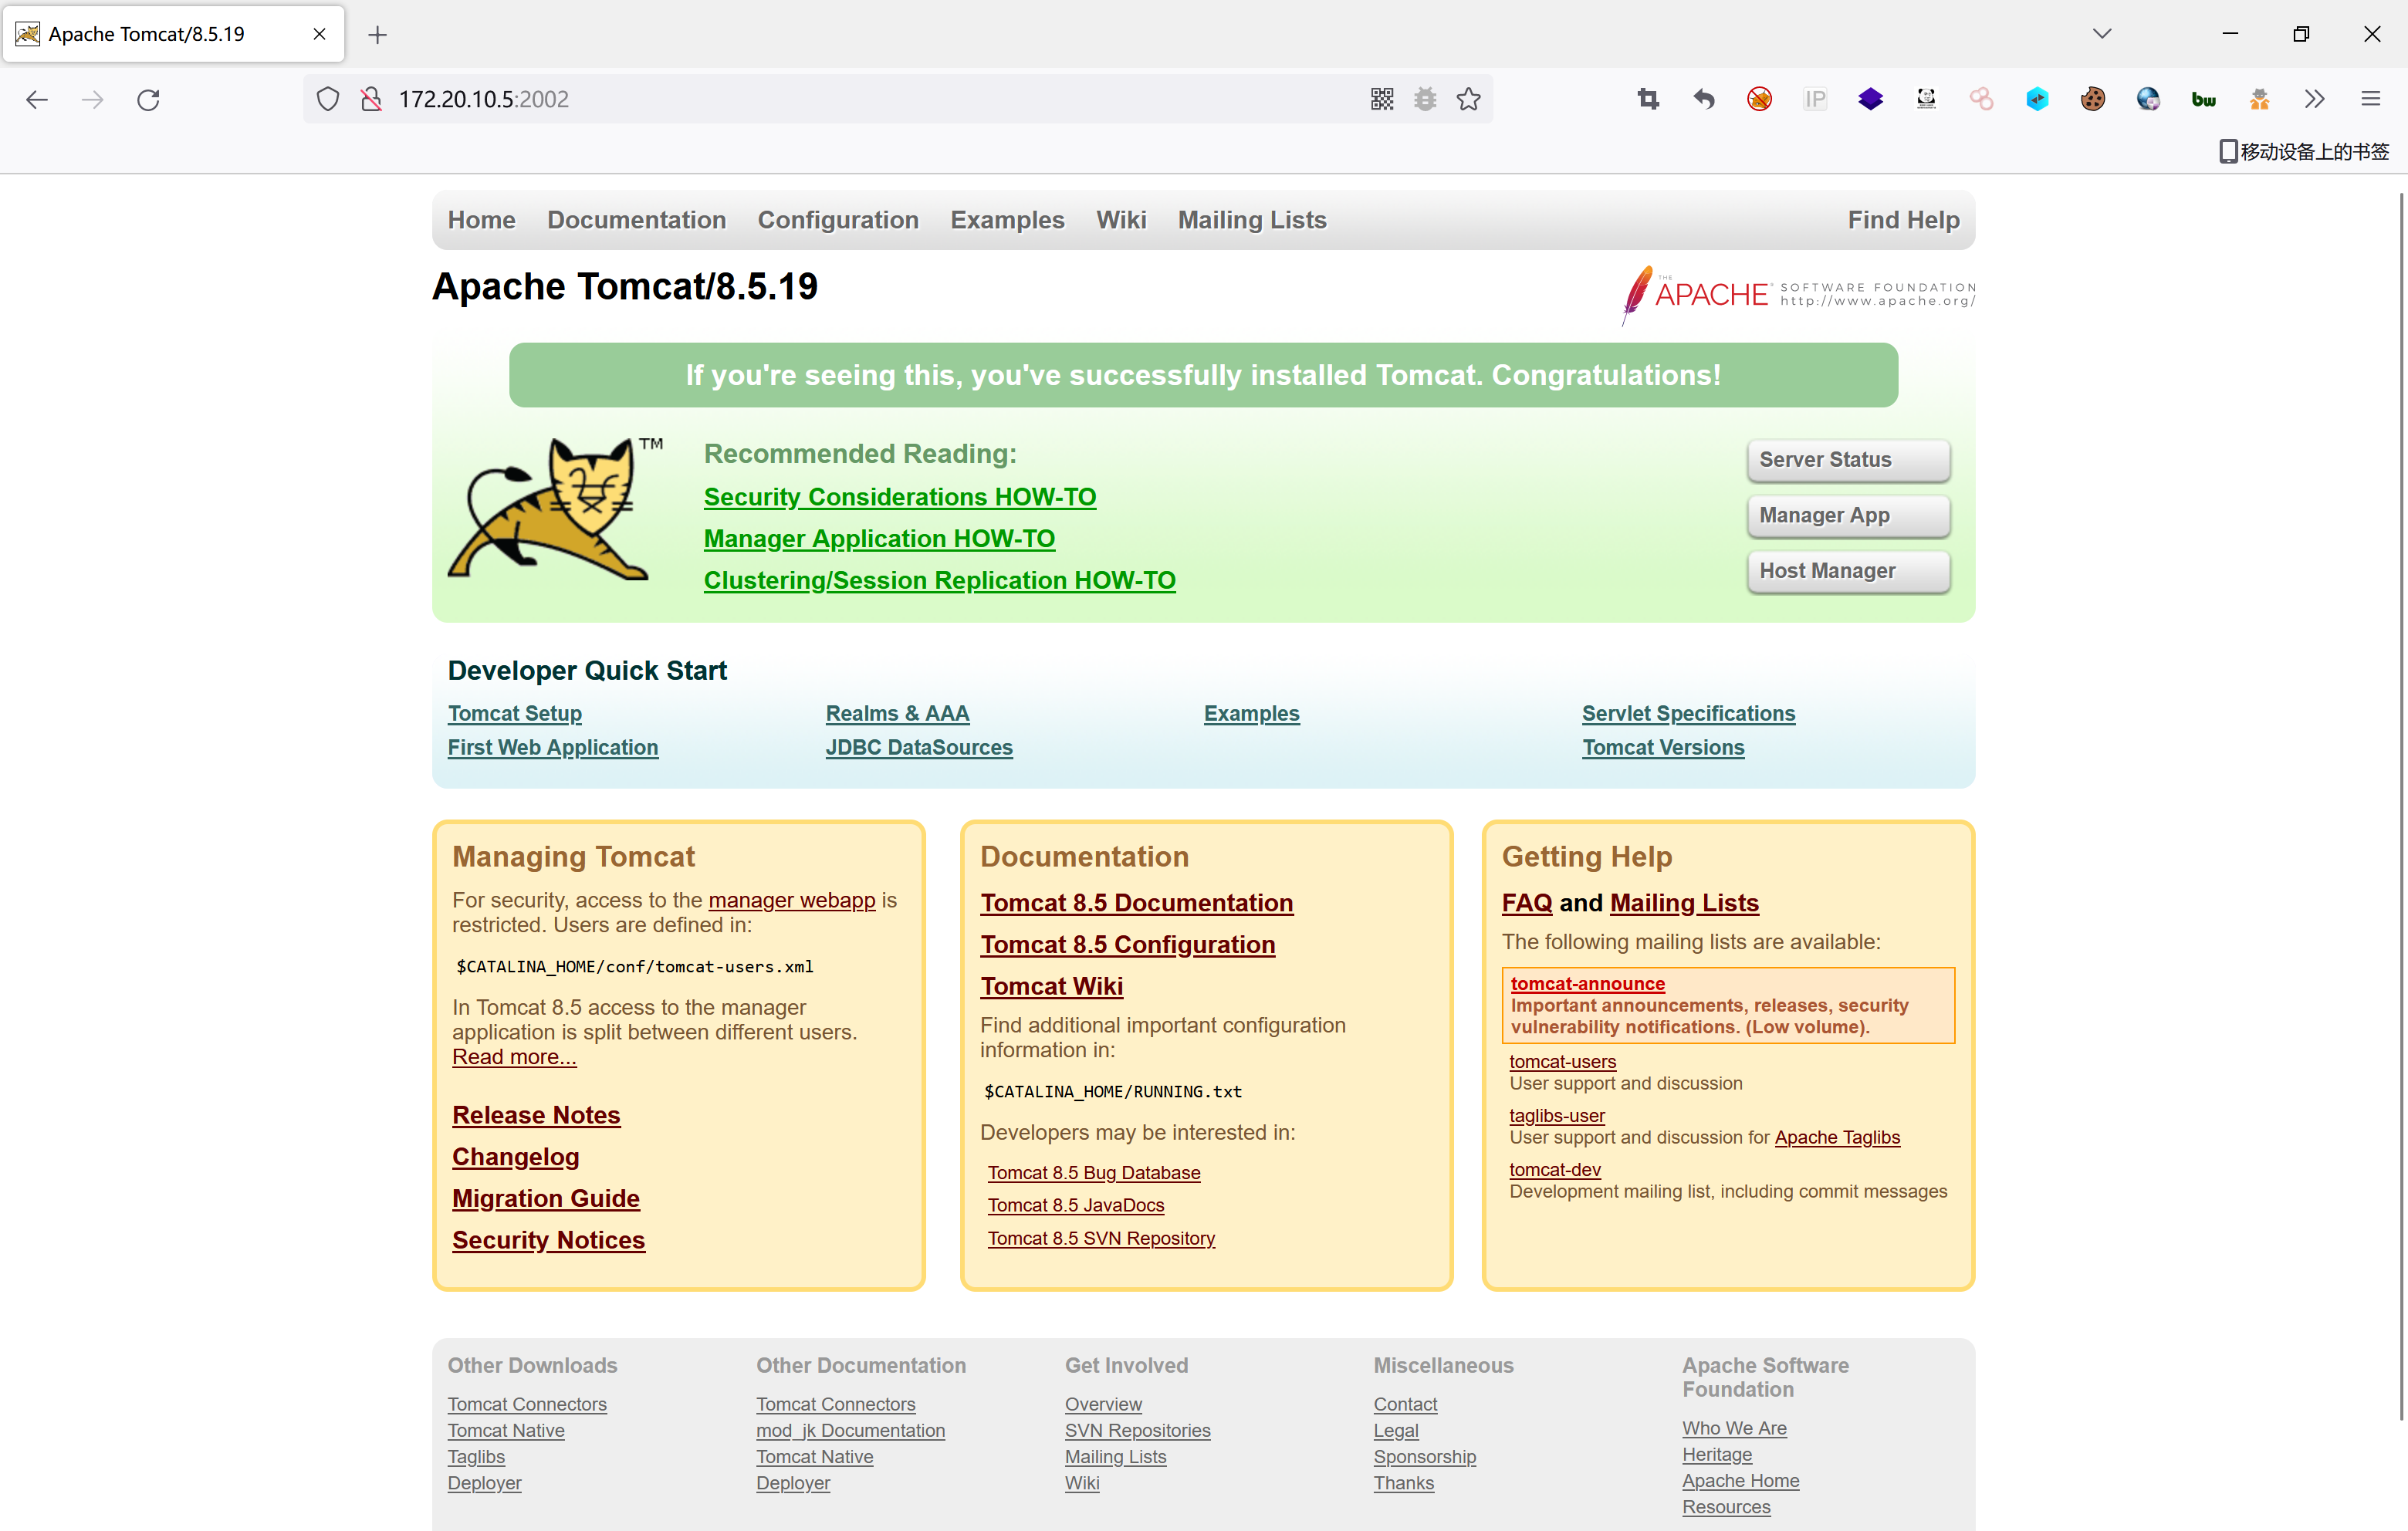Viewport: 2408px width, 1531px height.
Task: Bookmark this page with the star icon
Action: click(1468, 99)
